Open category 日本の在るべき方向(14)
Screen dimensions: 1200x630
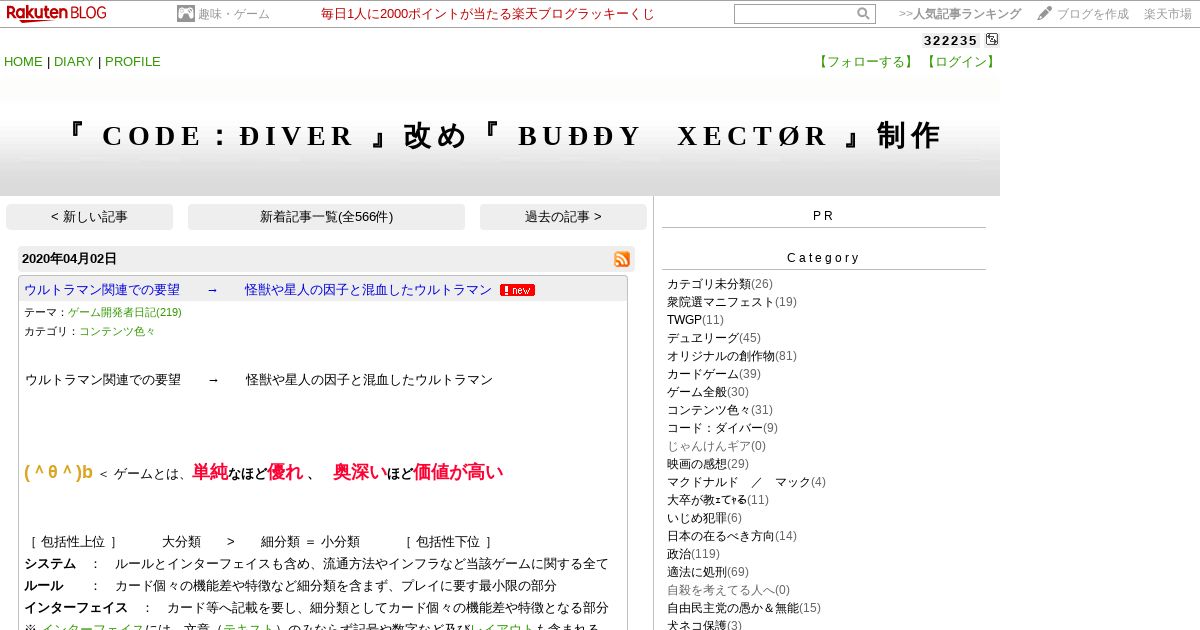(732, 536)
